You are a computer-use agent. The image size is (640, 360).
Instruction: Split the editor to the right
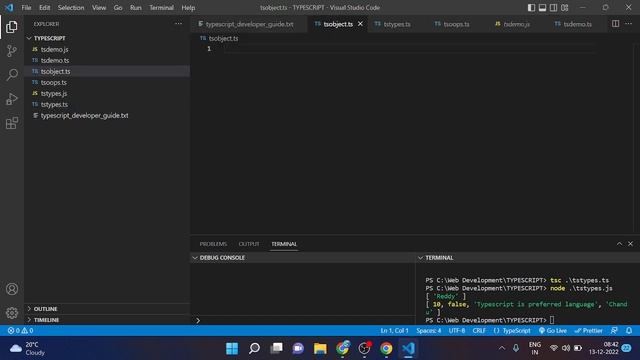click(x=615, y=24)
